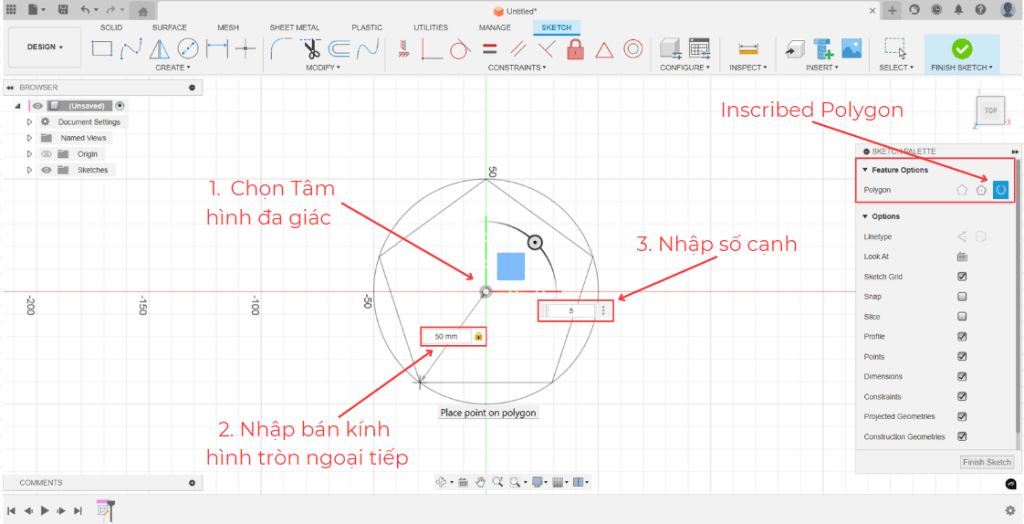Click the Insert Image icon
The image size is (1024, 524).
[851, 48]
